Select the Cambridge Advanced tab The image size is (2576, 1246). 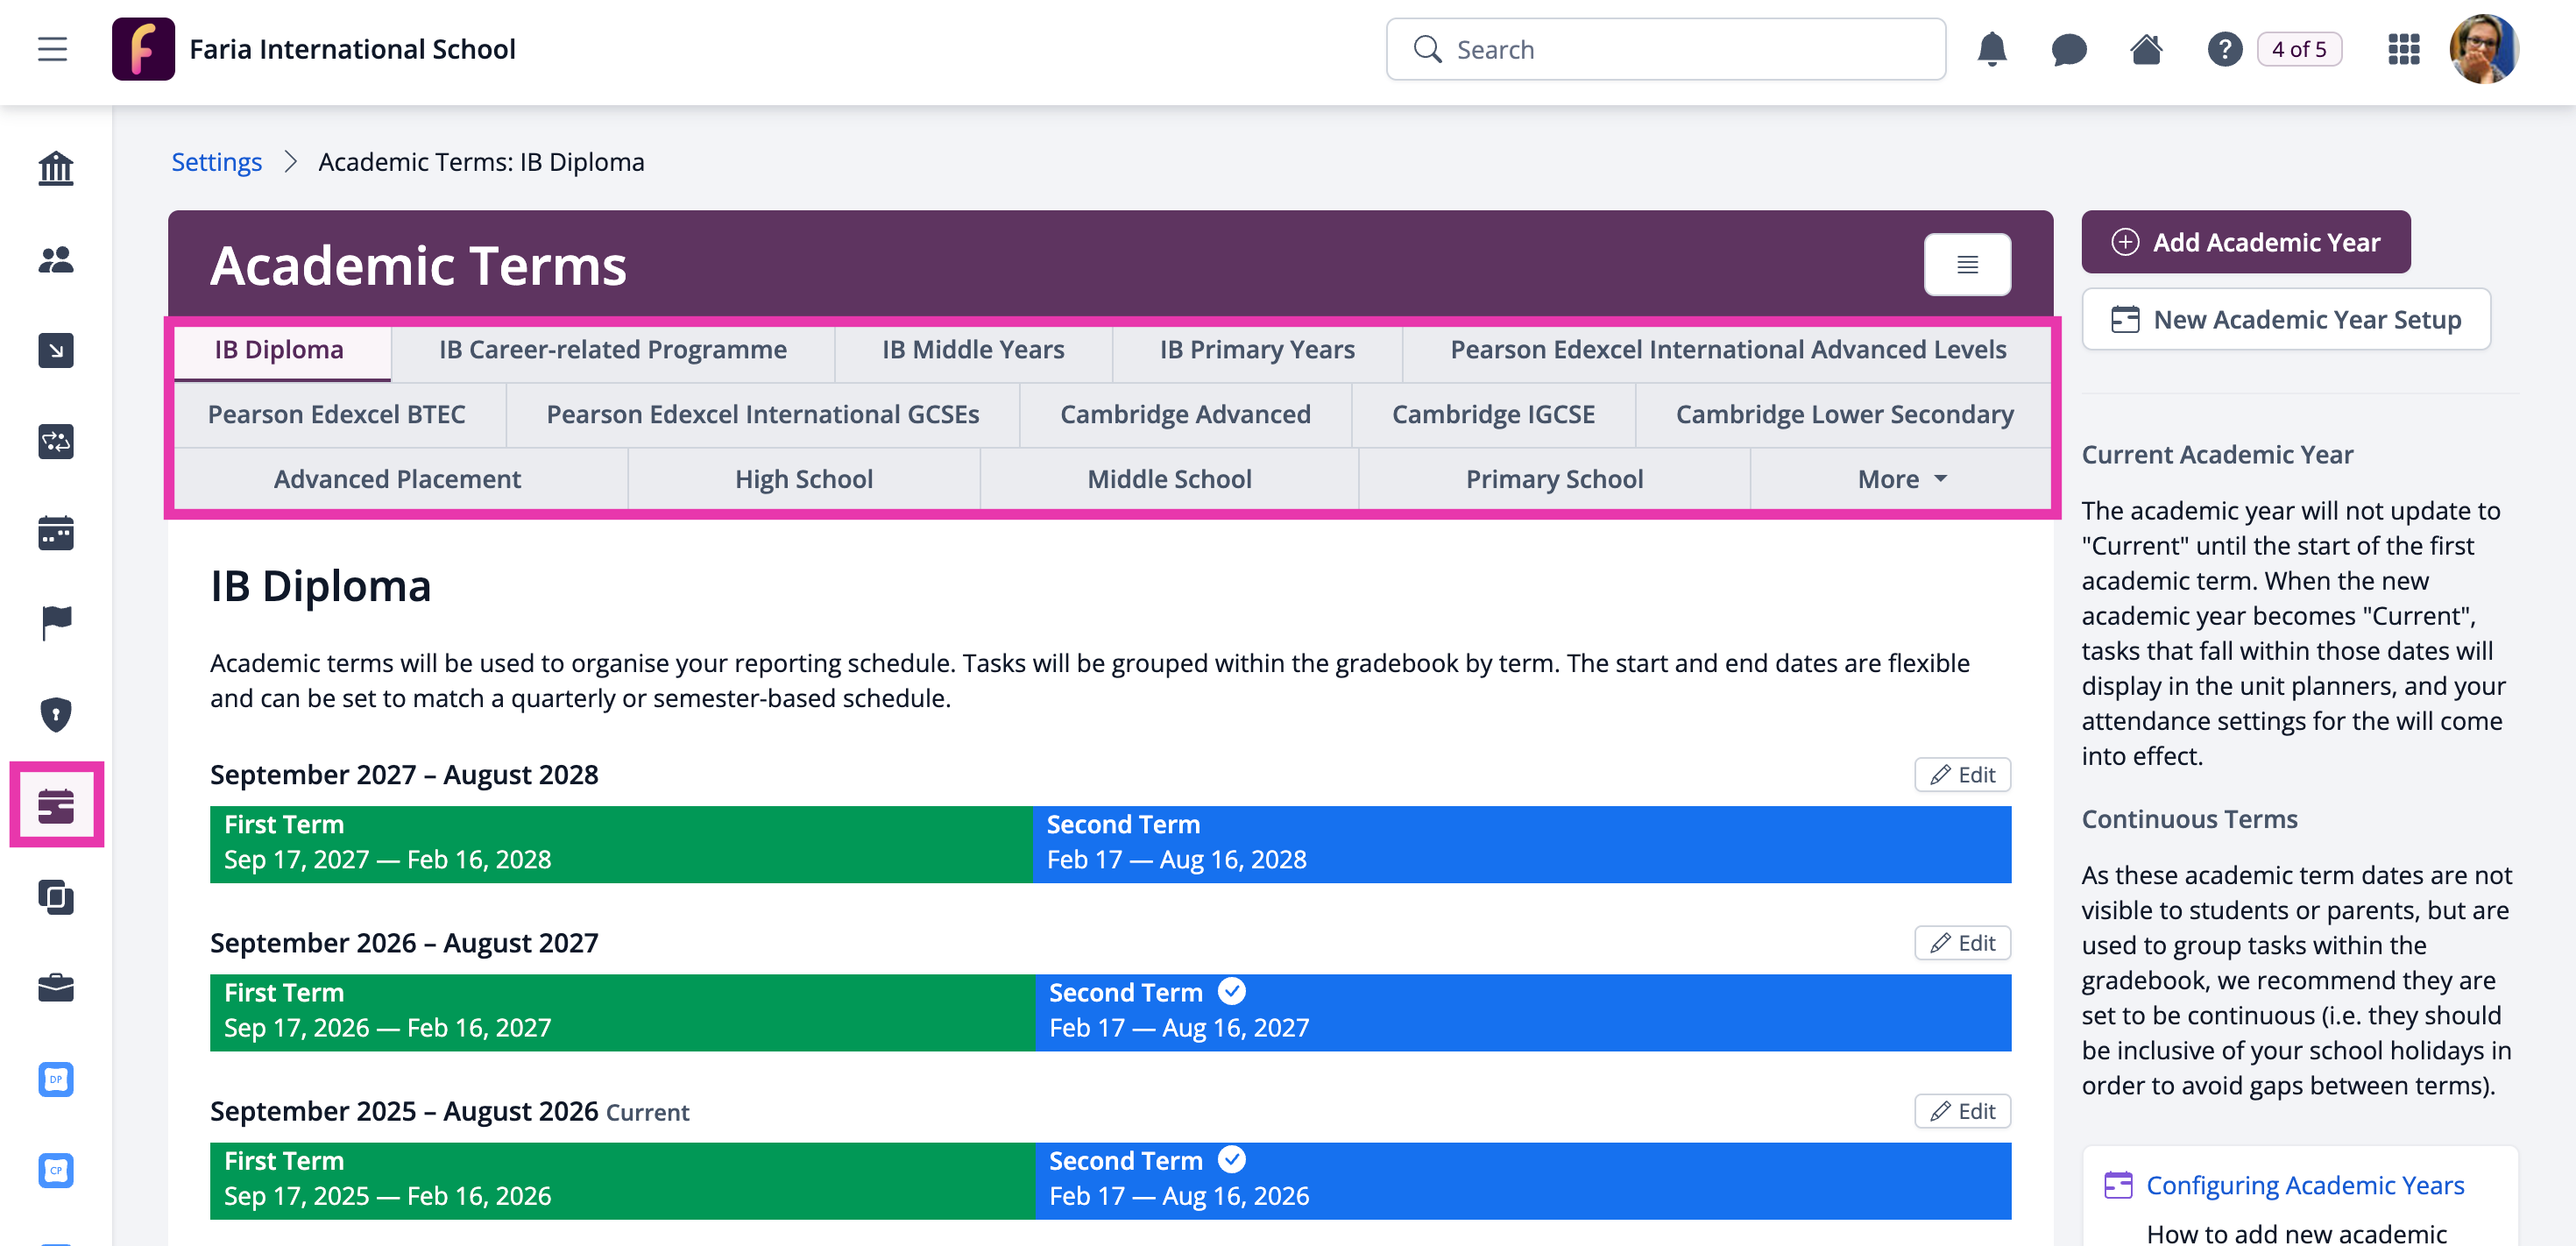tap(1185, 415)
